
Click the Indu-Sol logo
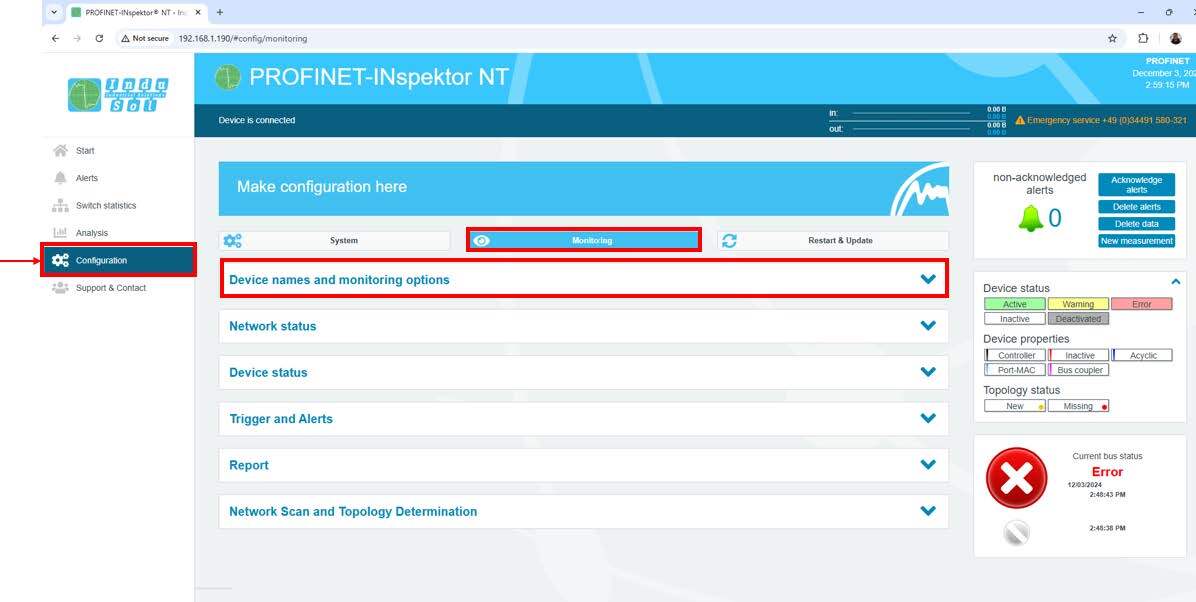pyautogui.click(x=118, y=95)
